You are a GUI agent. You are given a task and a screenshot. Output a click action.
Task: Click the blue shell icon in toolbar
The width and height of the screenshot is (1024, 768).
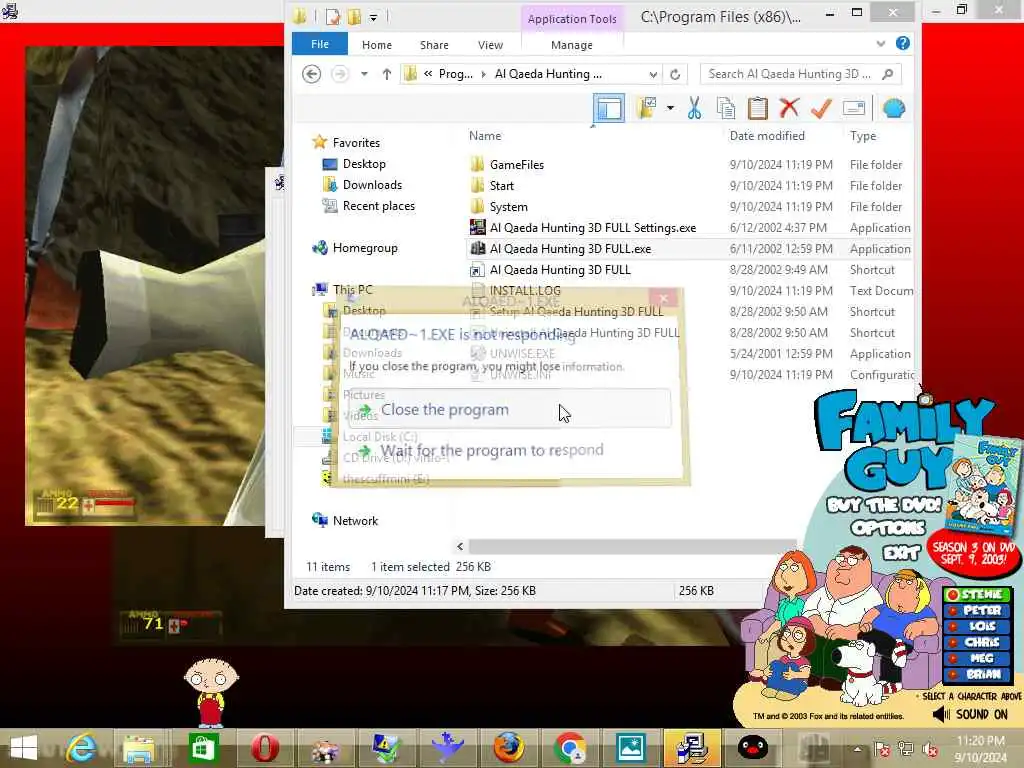tap(894, 108)
